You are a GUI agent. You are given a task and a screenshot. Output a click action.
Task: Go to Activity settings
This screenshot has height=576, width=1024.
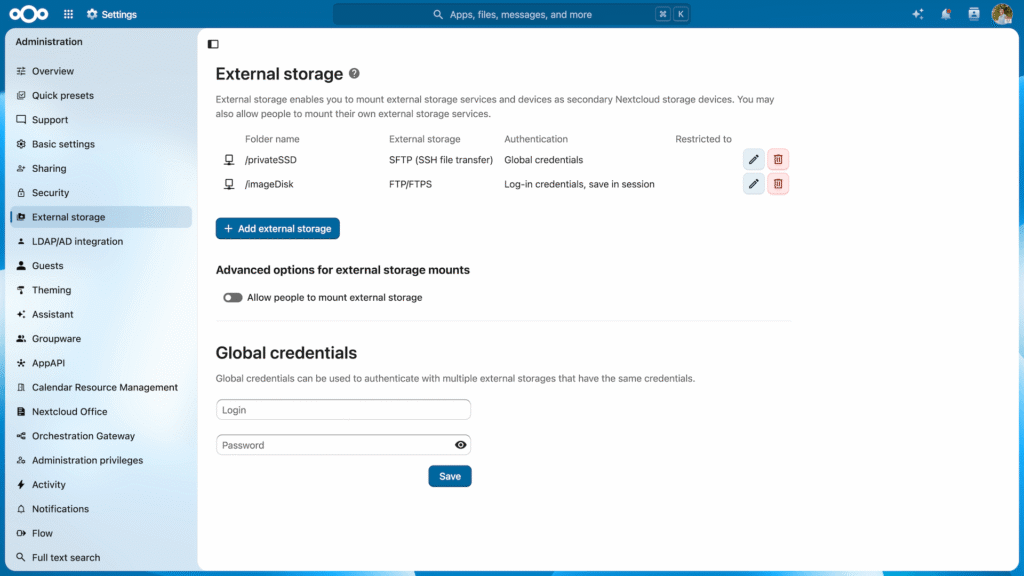101,485
